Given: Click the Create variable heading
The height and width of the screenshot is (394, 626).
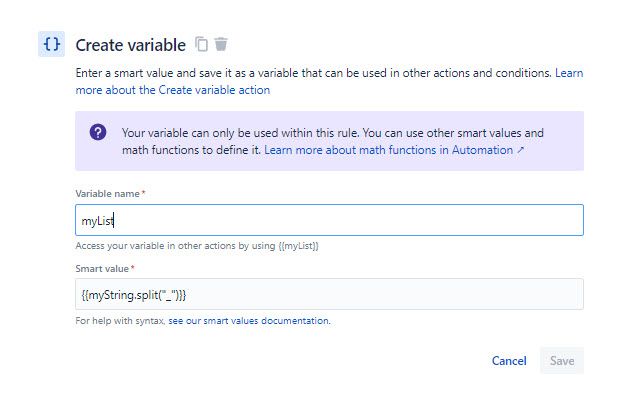Looking at the screenshot, I should coord(131,45).
